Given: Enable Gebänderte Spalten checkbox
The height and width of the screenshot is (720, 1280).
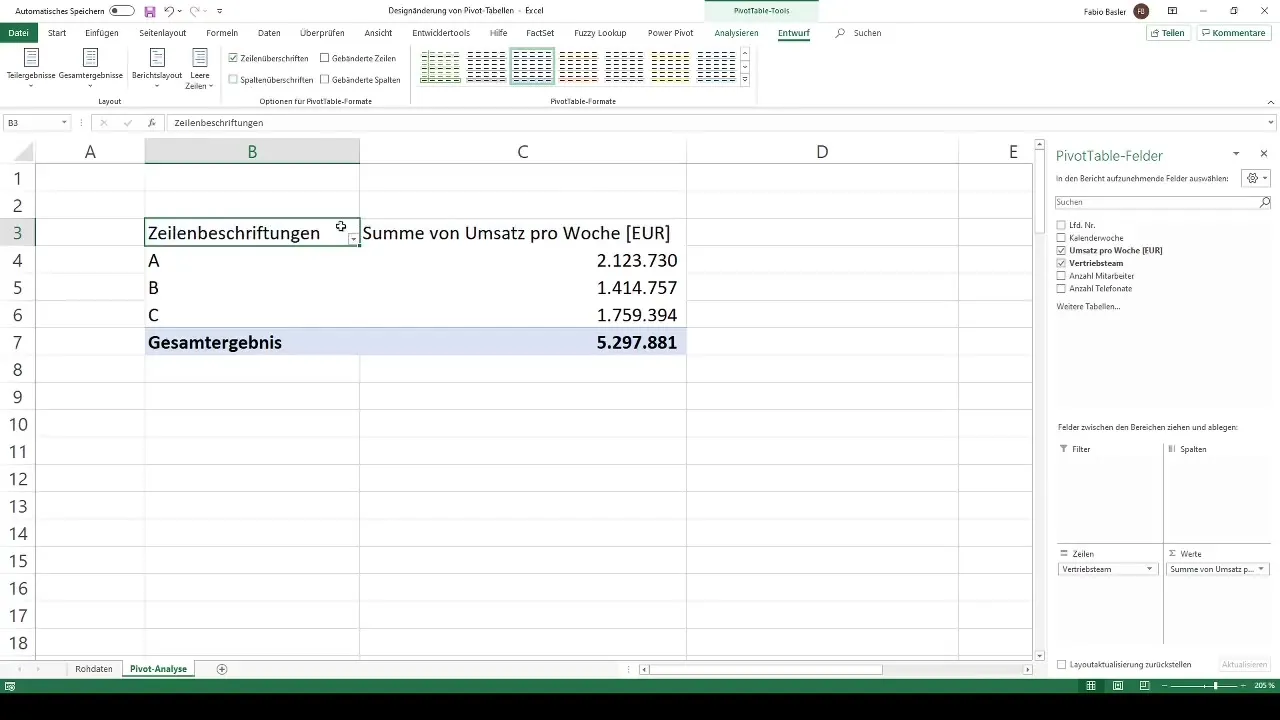Looking at the screenshot, I should tap(325, 79).
